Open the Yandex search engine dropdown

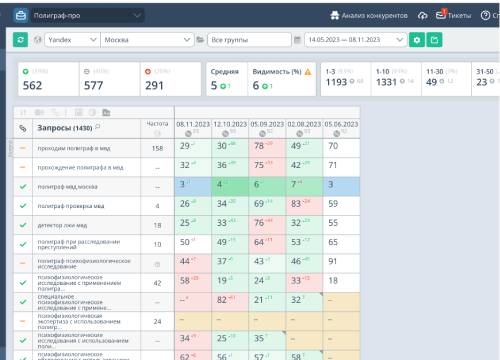(x=72, y=40)
